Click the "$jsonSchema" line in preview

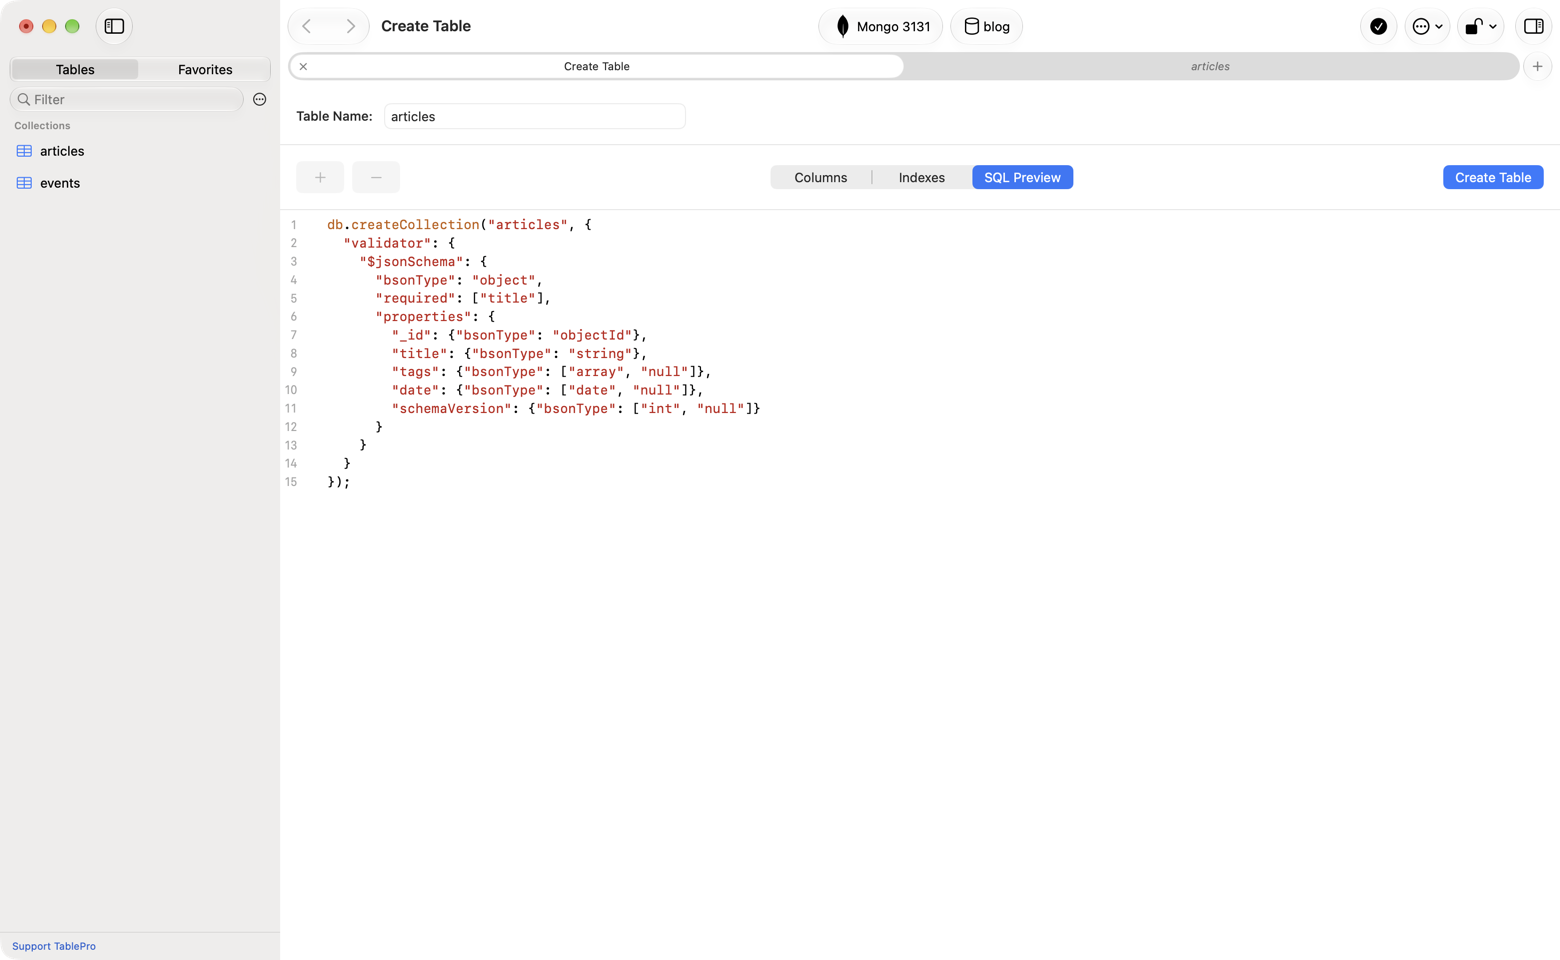point(424,262)
